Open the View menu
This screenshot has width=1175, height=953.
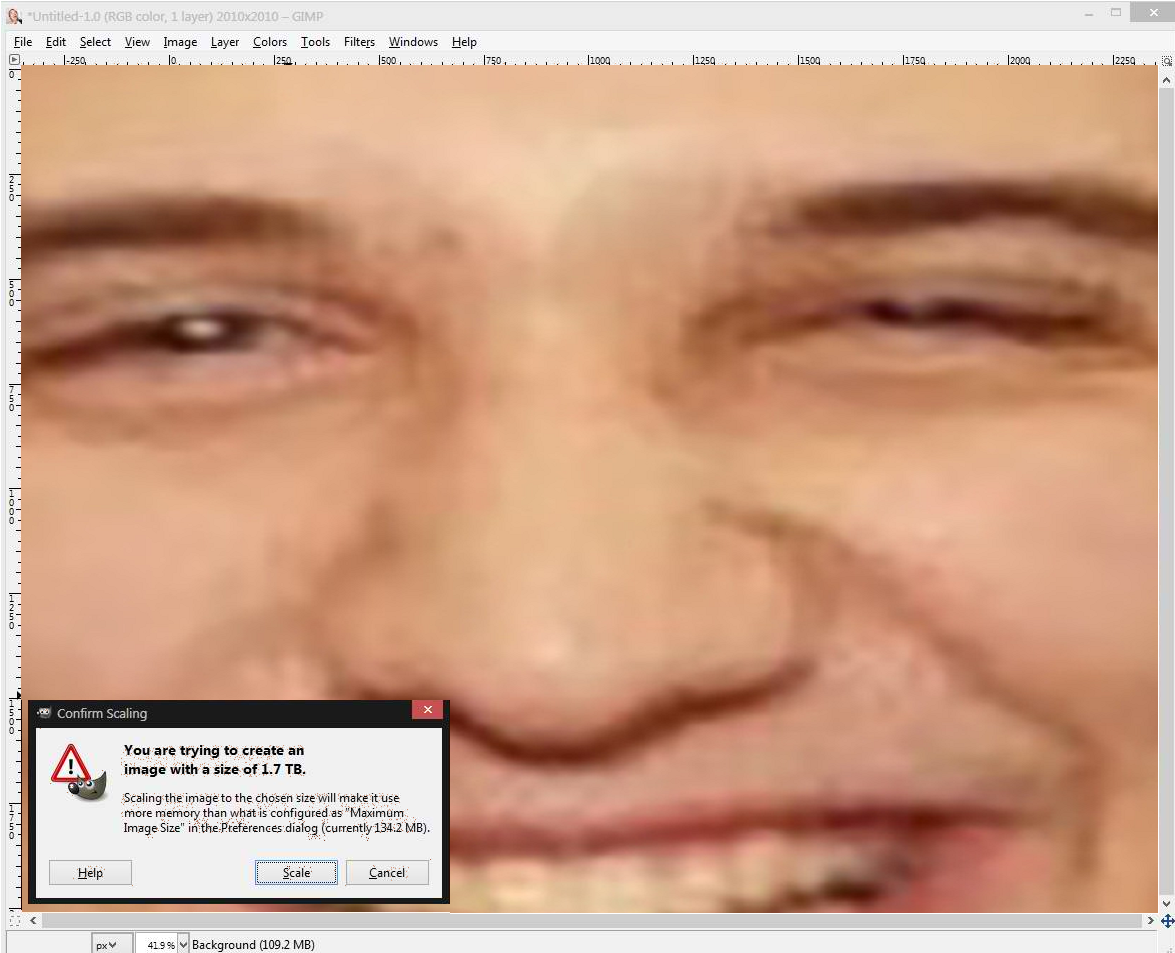click(137, 42)
